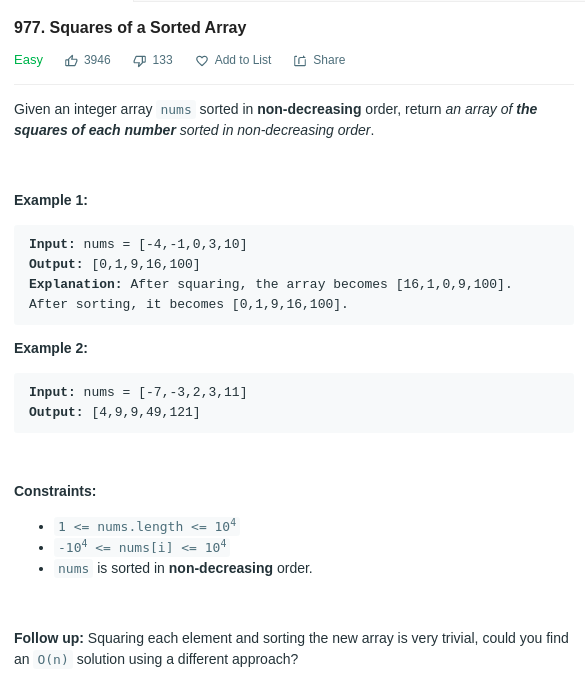Open the Add to List option
The width and height of the screenshot is (585, 683).
[243, 60]
